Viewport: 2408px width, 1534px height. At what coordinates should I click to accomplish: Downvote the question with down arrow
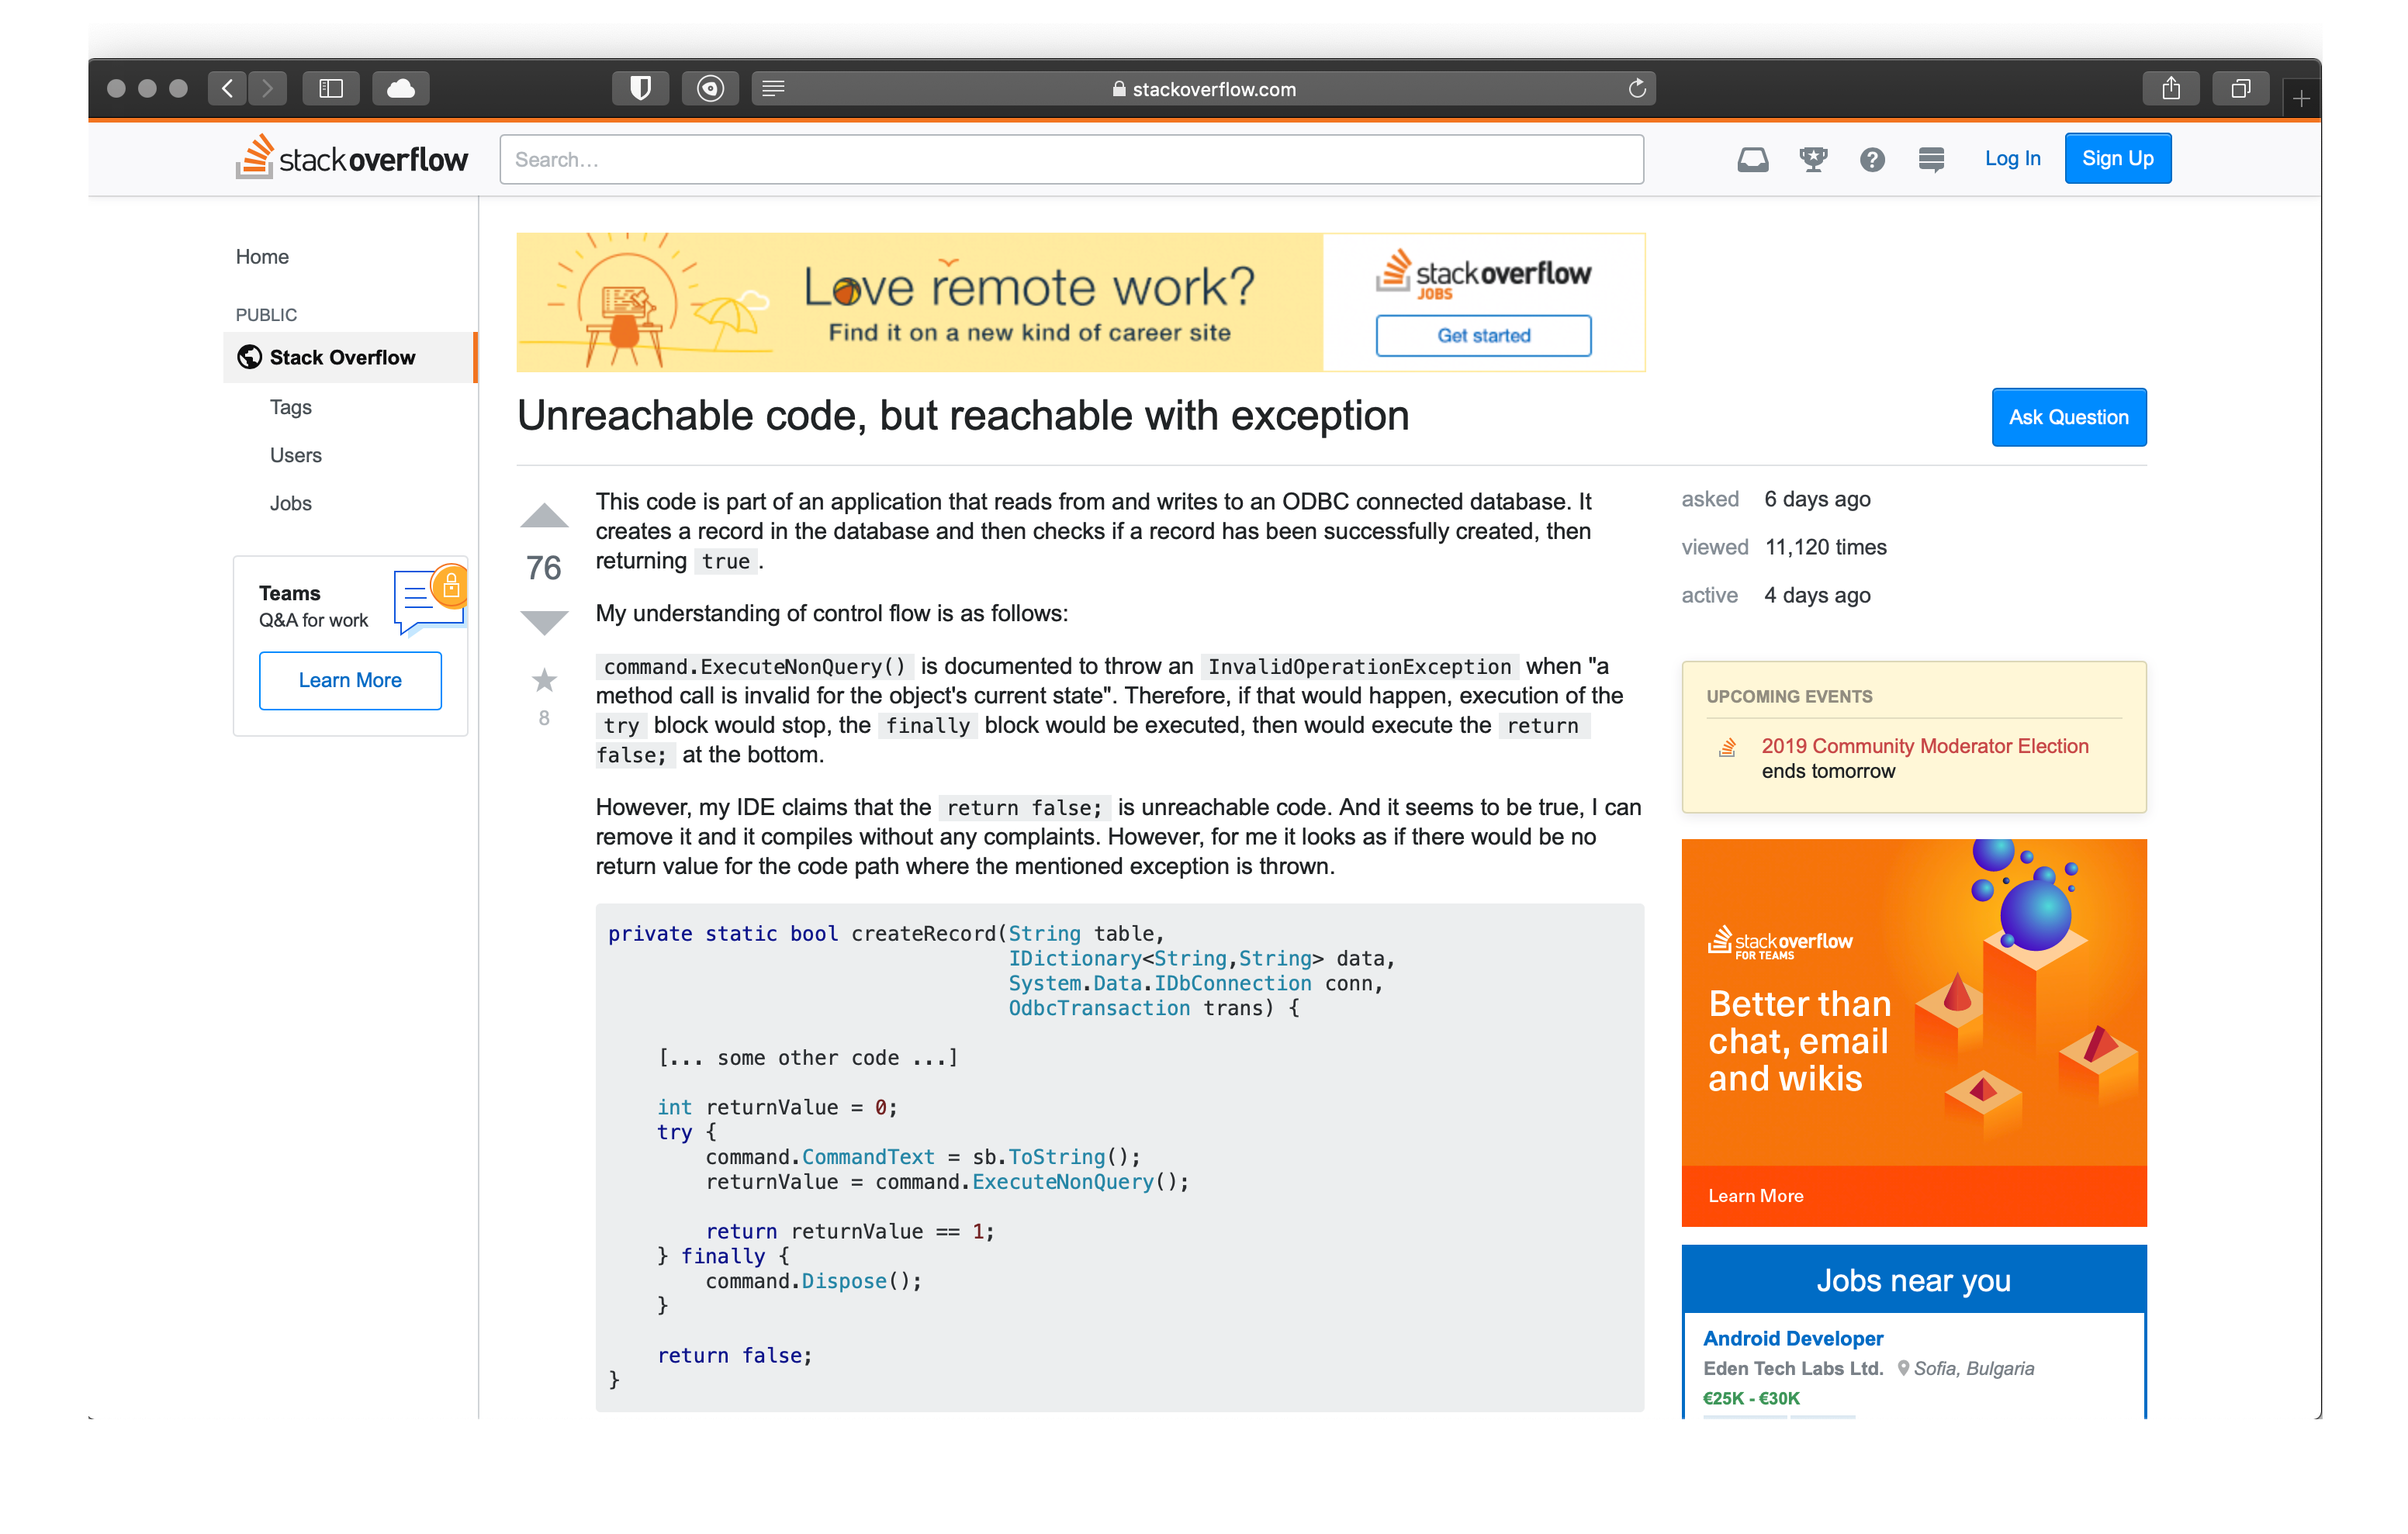(x=544, y=622)
